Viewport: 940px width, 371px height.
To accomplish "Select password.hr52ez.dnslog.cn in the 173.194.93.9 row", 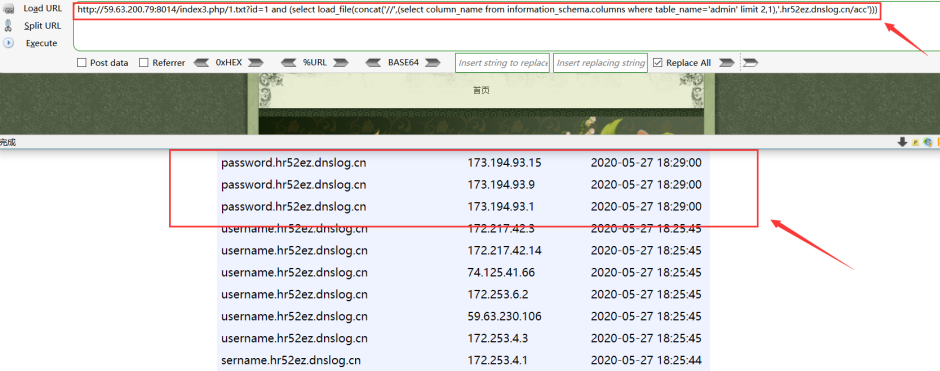I will pos(294,185).
